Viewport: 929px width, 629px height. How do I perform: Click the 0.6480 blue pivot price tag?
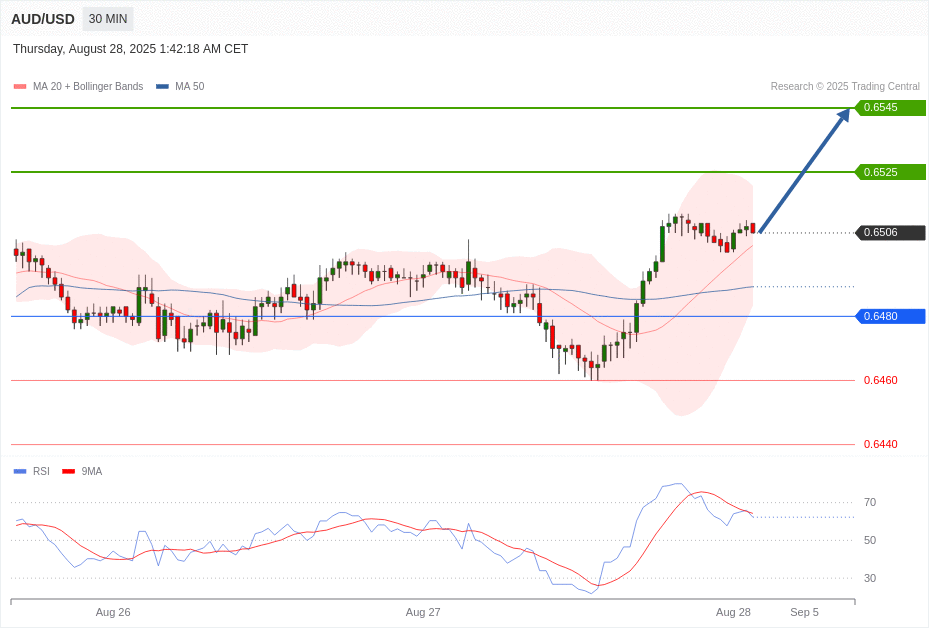[x=890, y=316]
